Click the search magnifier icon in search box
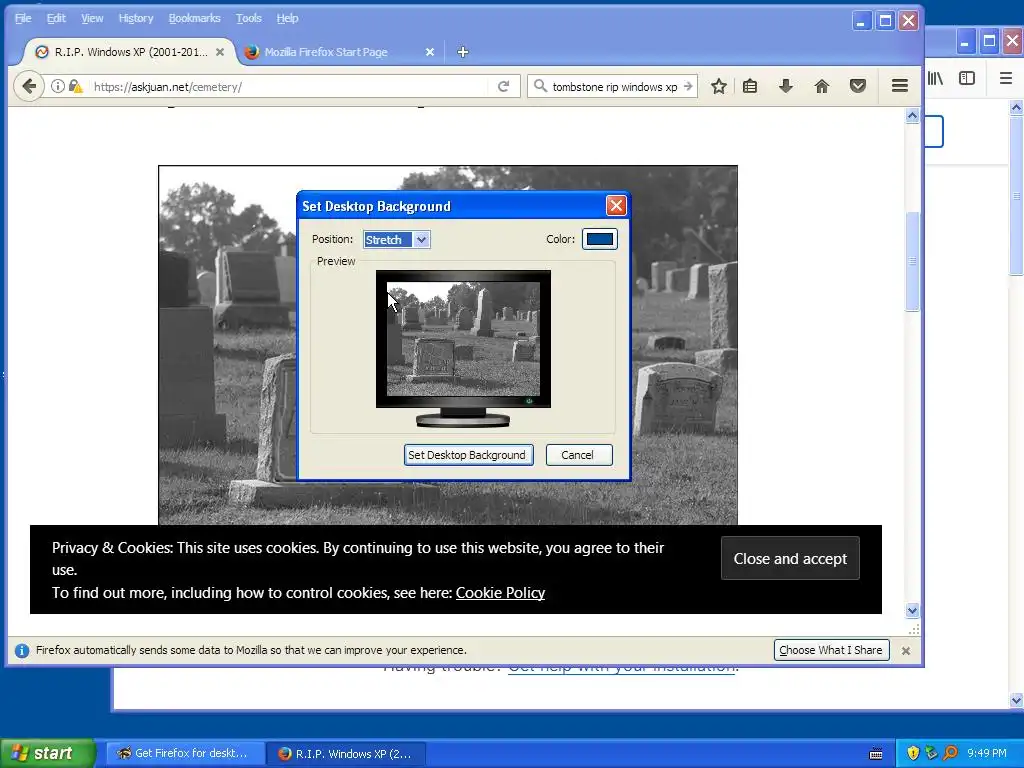This screenshot has height=768, width=1024. (x=540, y=86)
